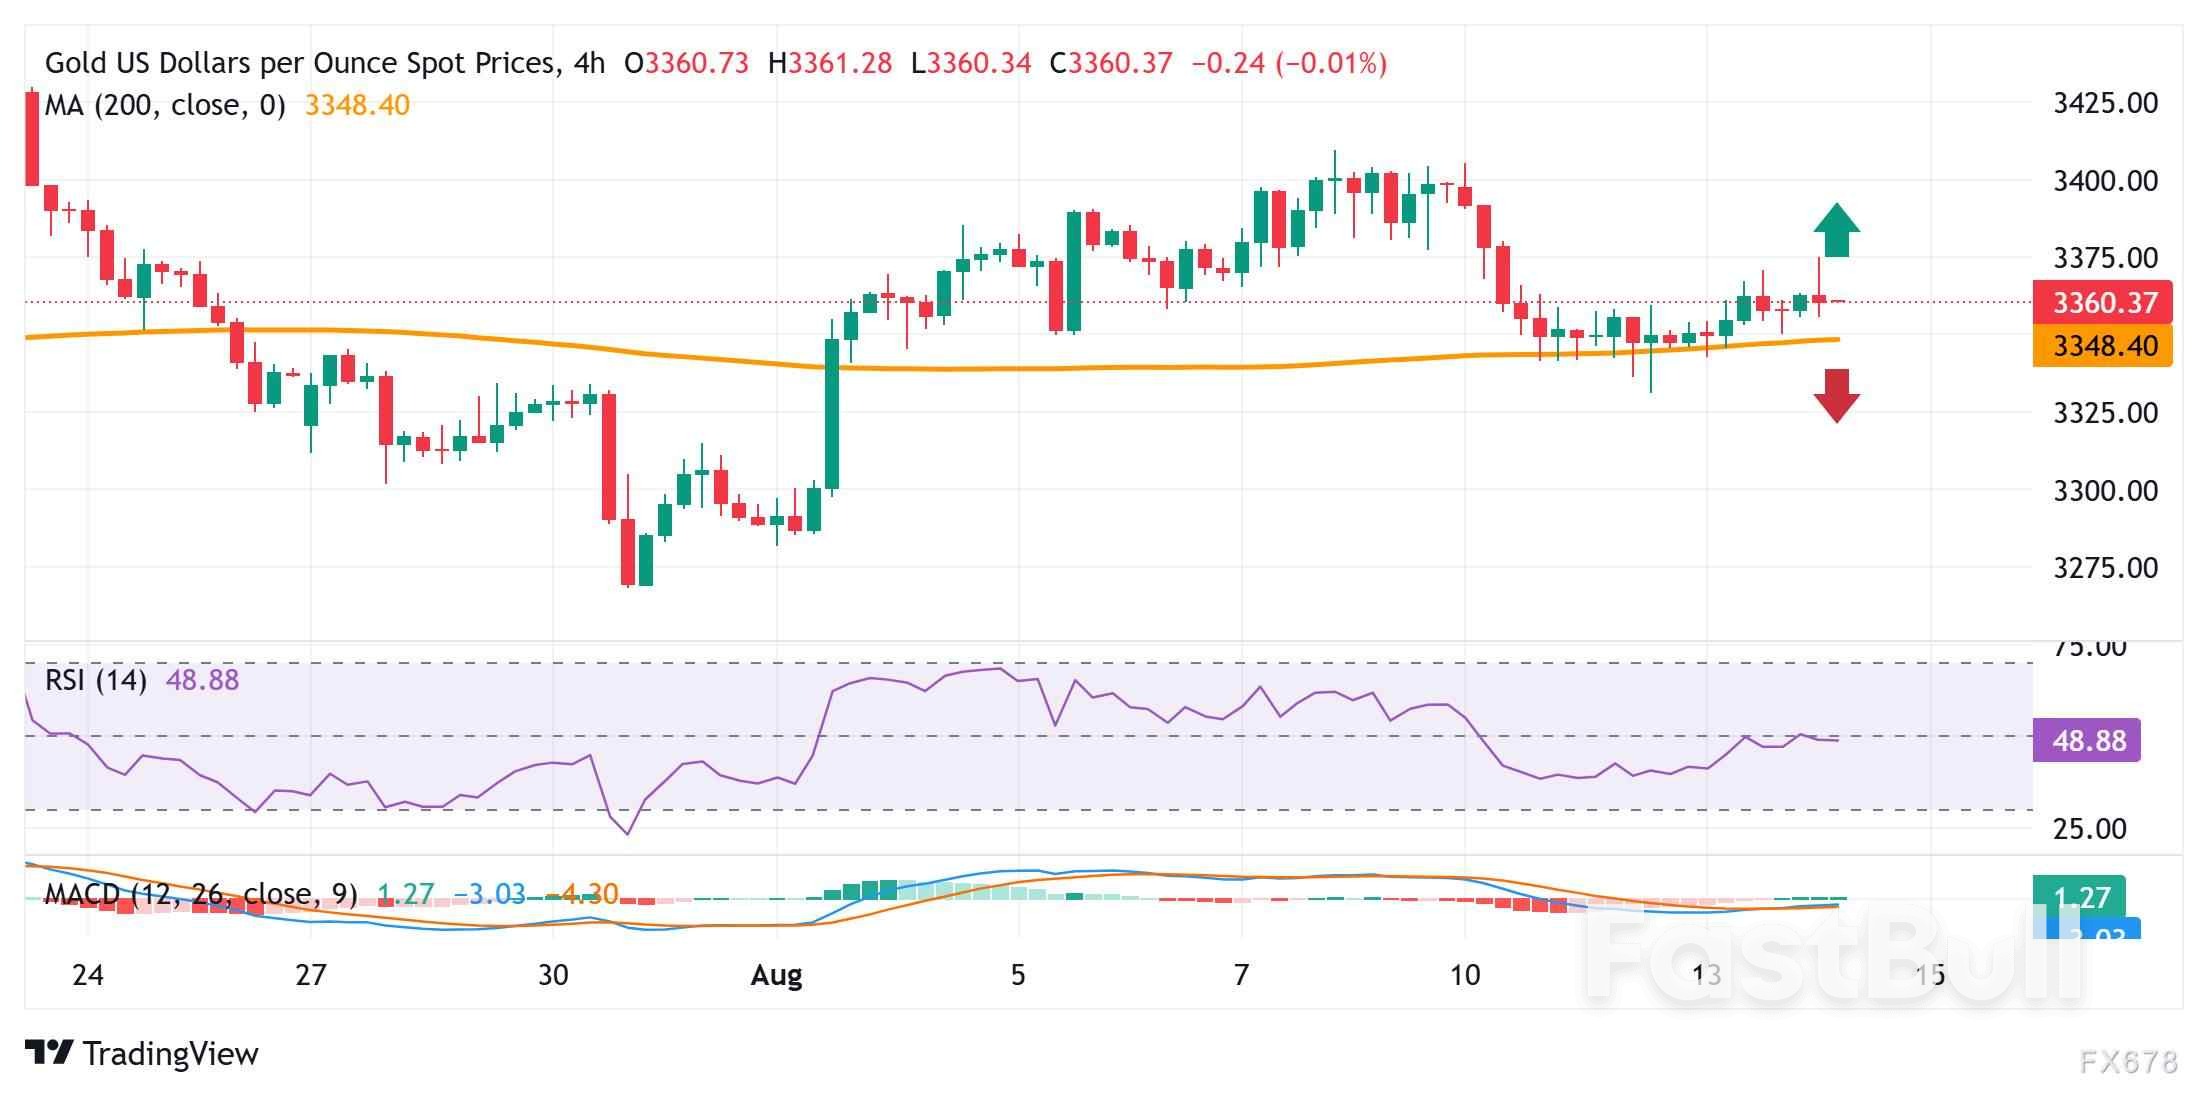Click the green up arrow on chart

click(x=1836, y=230)
